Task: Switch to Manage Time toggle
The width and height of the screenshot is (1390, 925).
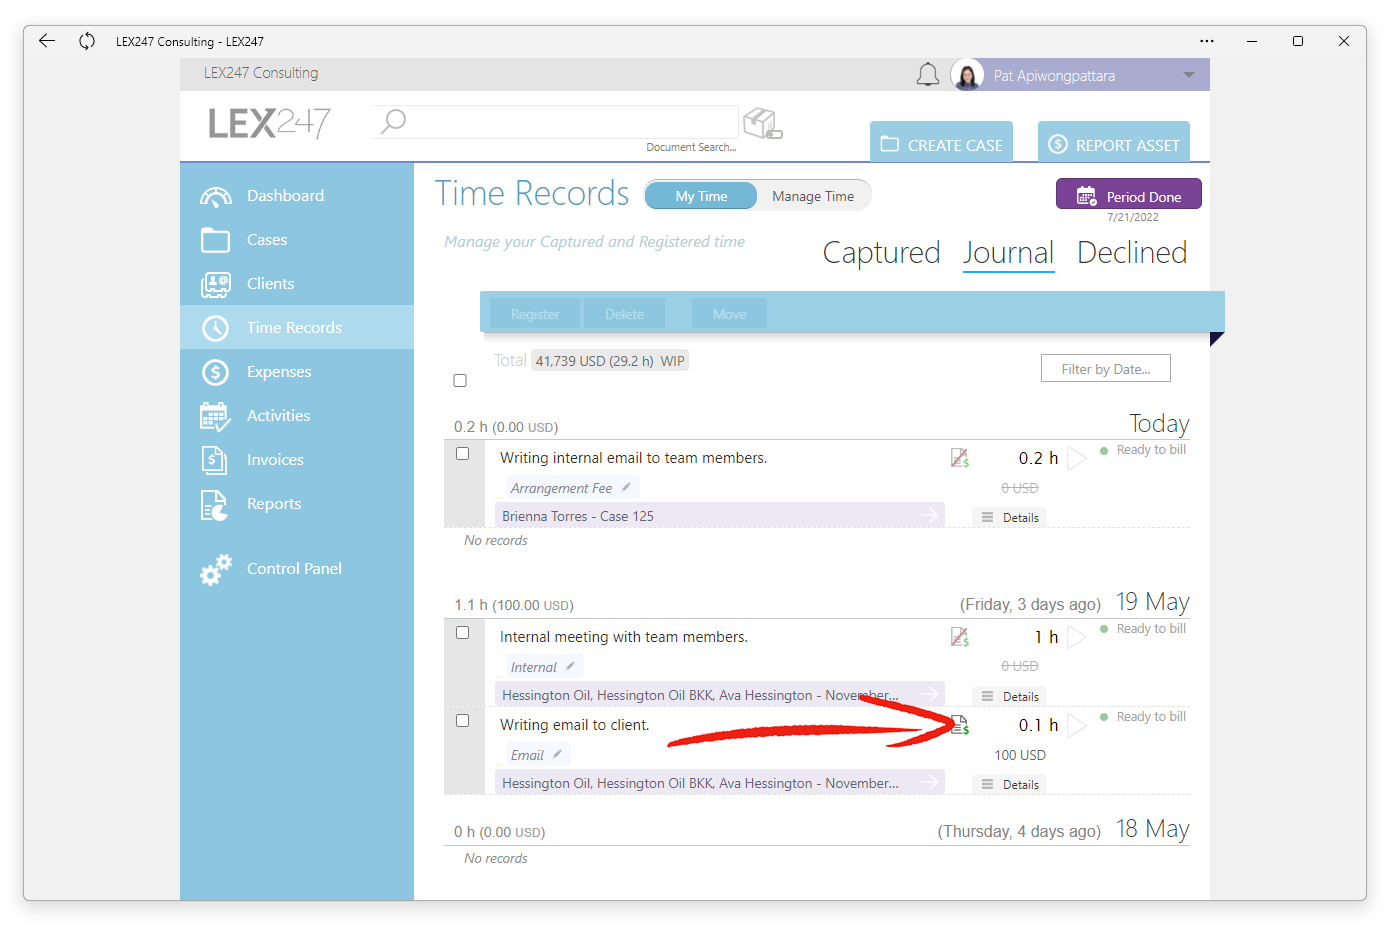Action: [x=813, y=196]
